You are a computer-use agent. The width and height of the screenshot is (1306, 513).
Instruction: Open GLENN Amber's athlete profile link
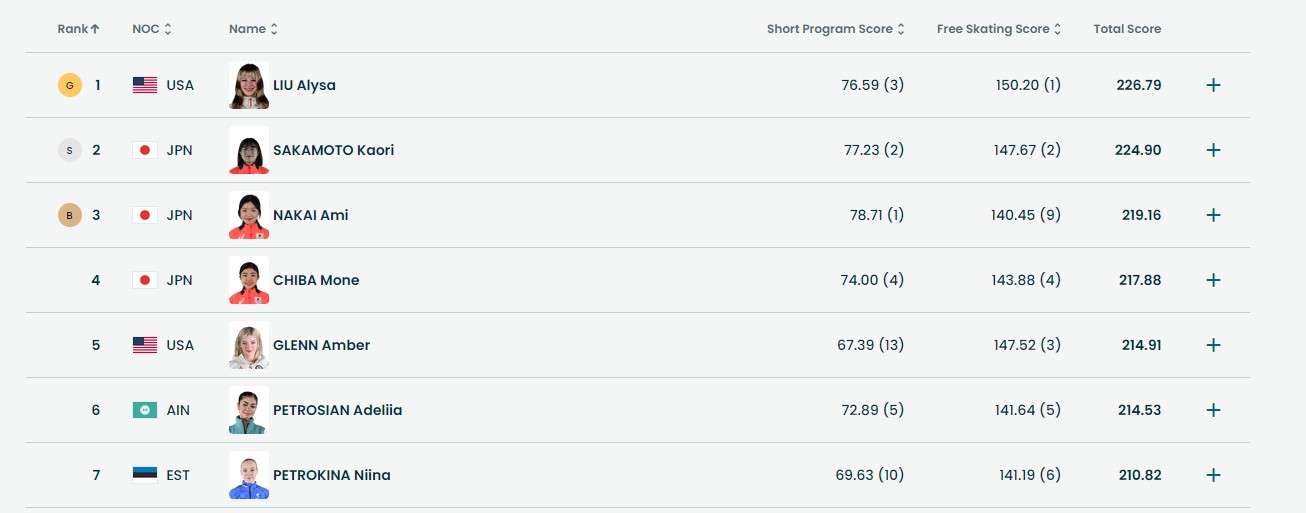tap(321, 345)
